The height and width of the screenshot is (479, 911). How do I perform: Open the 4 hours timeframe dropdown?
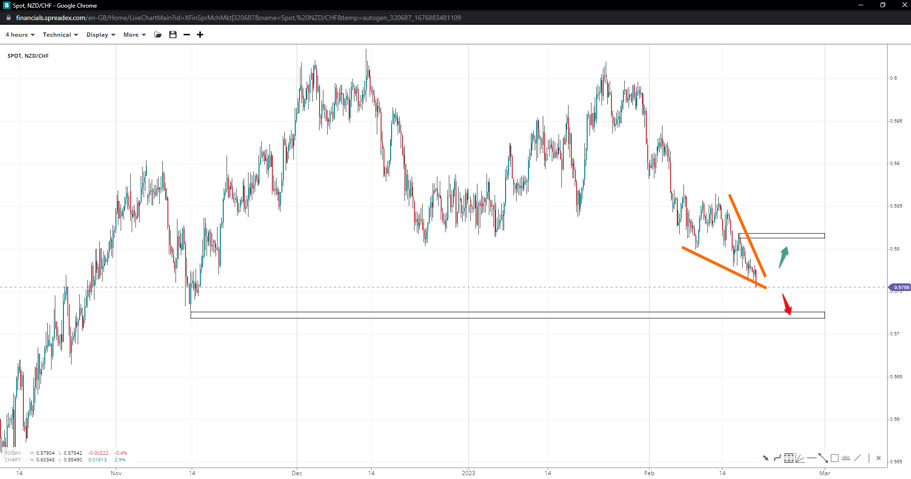[20, 35]
